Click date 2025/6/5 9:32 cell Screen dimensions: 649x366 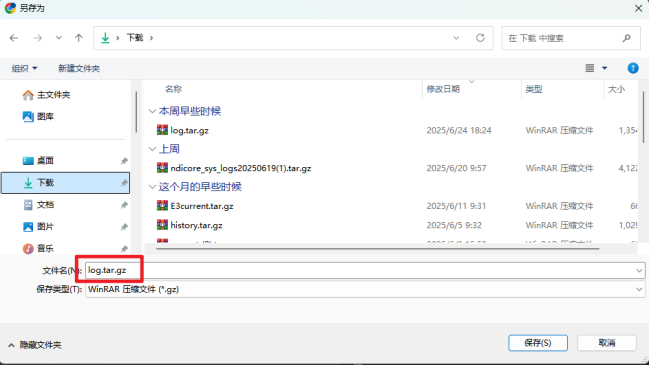click(454, 225)
